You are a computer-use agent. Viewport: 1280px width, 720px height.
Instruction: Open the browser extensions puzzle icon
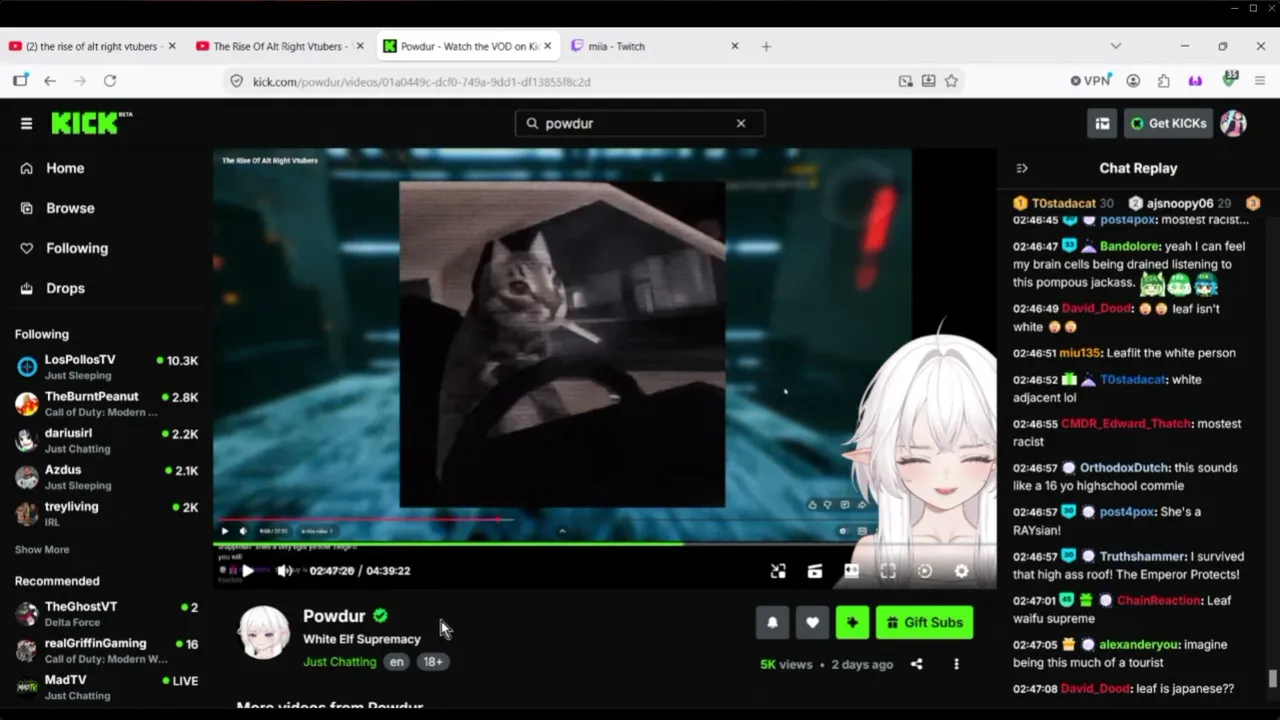pyautogui.click(x=1163, y=81)
